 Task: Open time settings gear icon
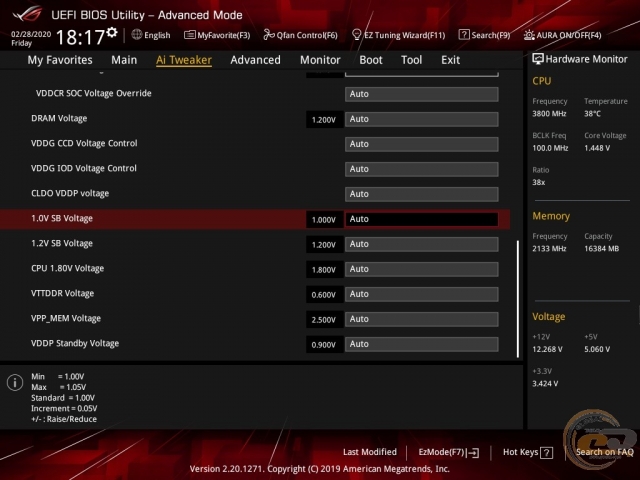112,32
